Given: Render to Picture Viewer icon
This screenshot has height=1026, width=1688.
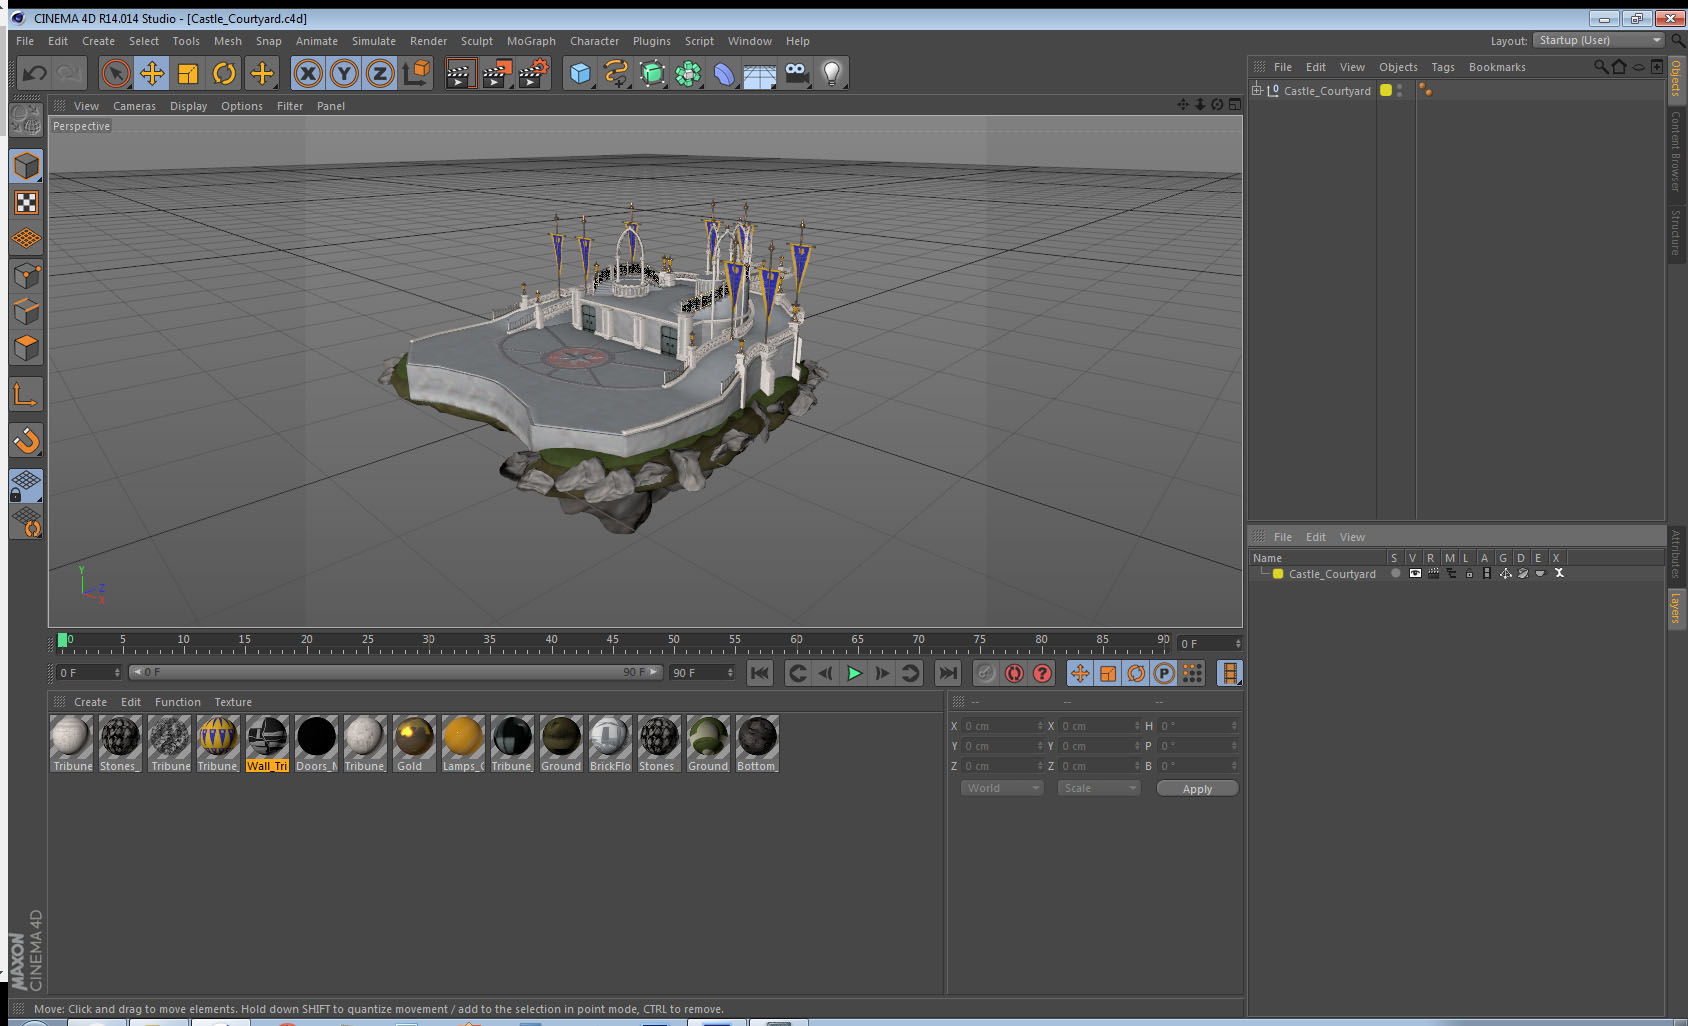Looking at the screenshot, I should click(x=497, y=73).
